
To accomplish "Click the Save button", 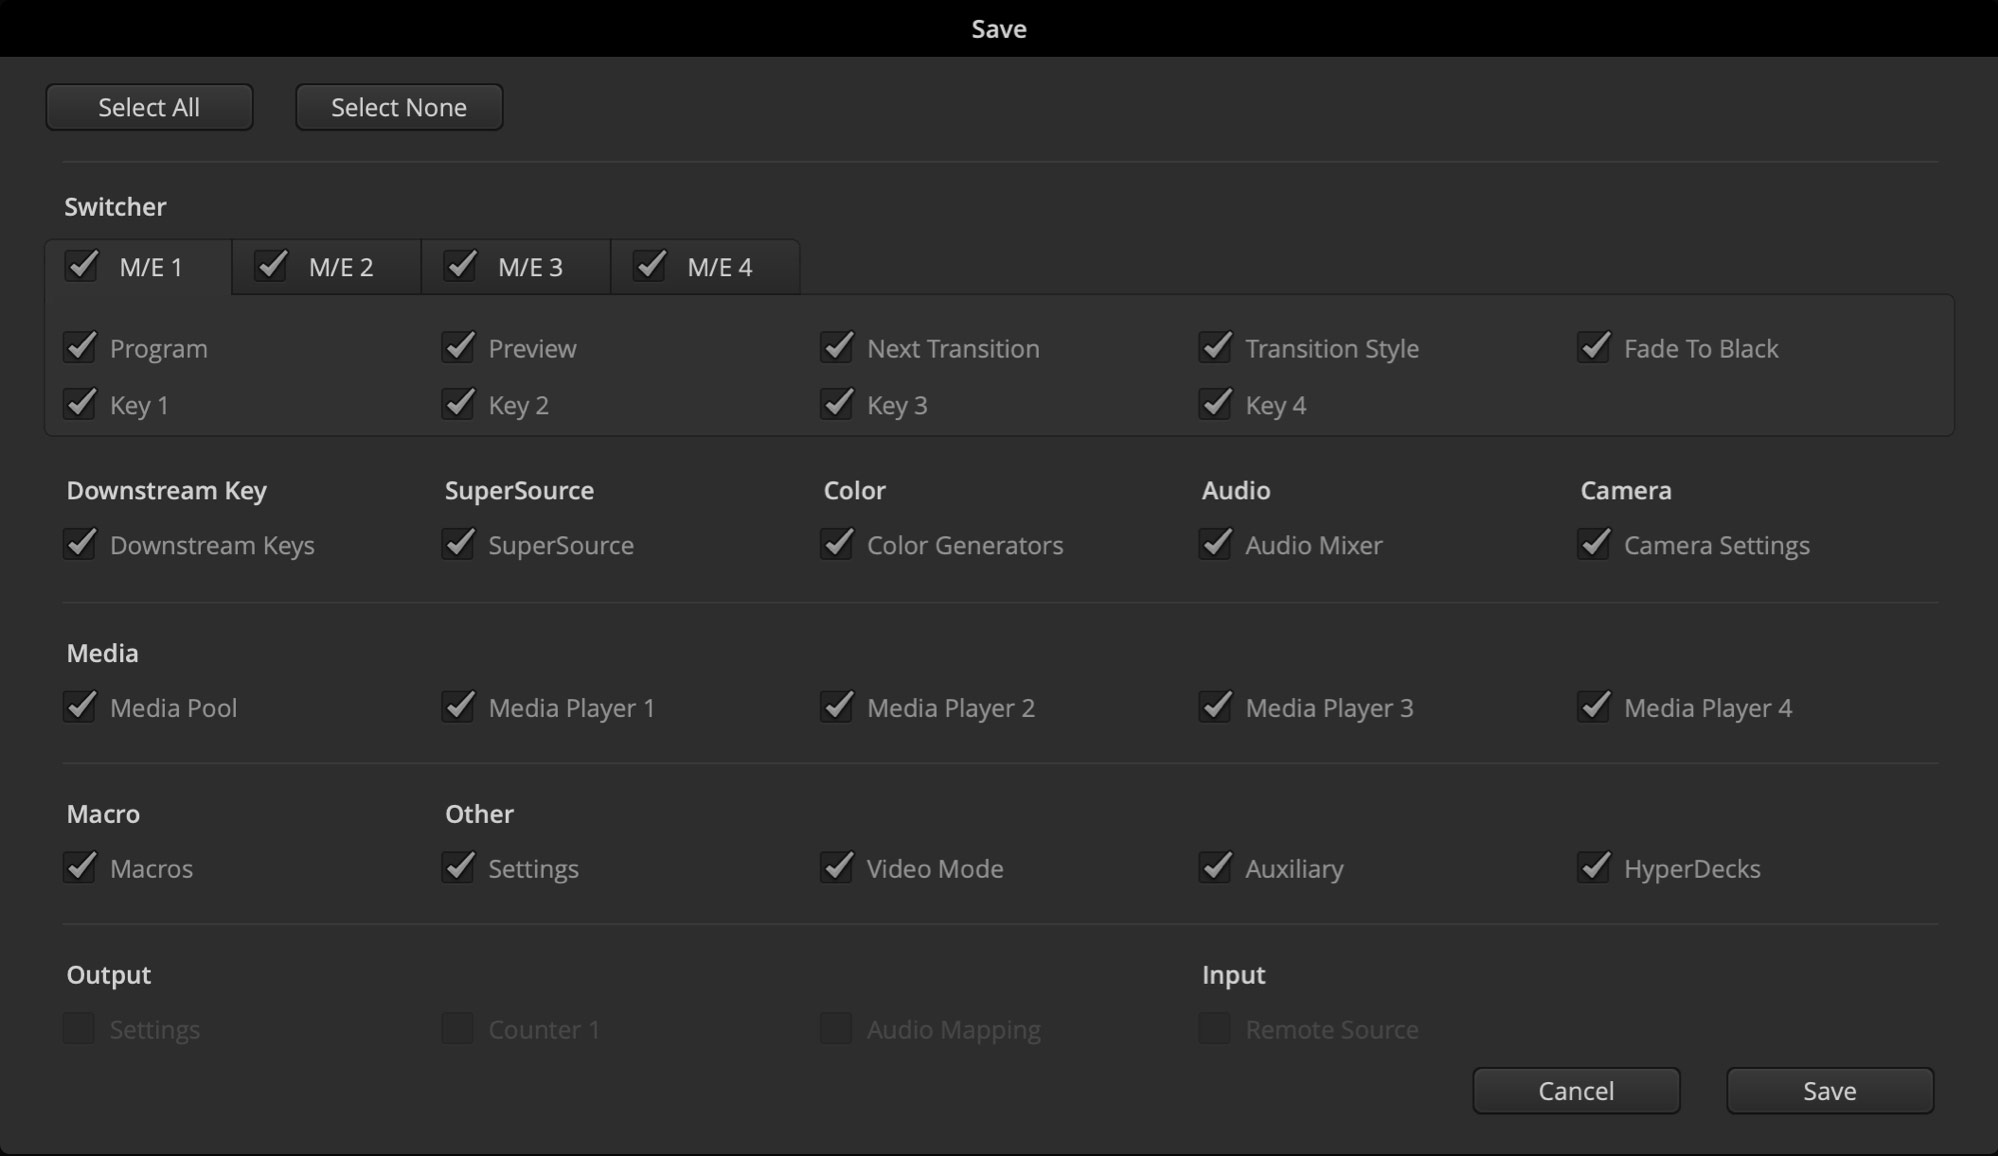I will 1828,1091.
